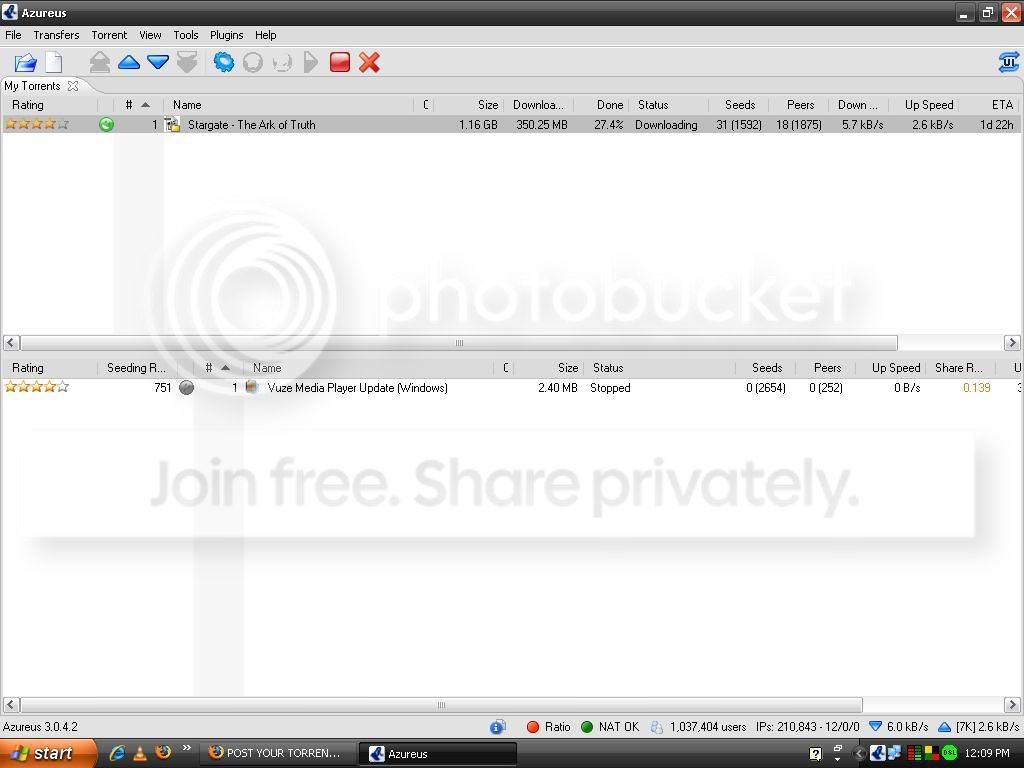The image size is (1024, 768).
Task: Click upload speed blue arrow in status bar
Action: point(944,726)
